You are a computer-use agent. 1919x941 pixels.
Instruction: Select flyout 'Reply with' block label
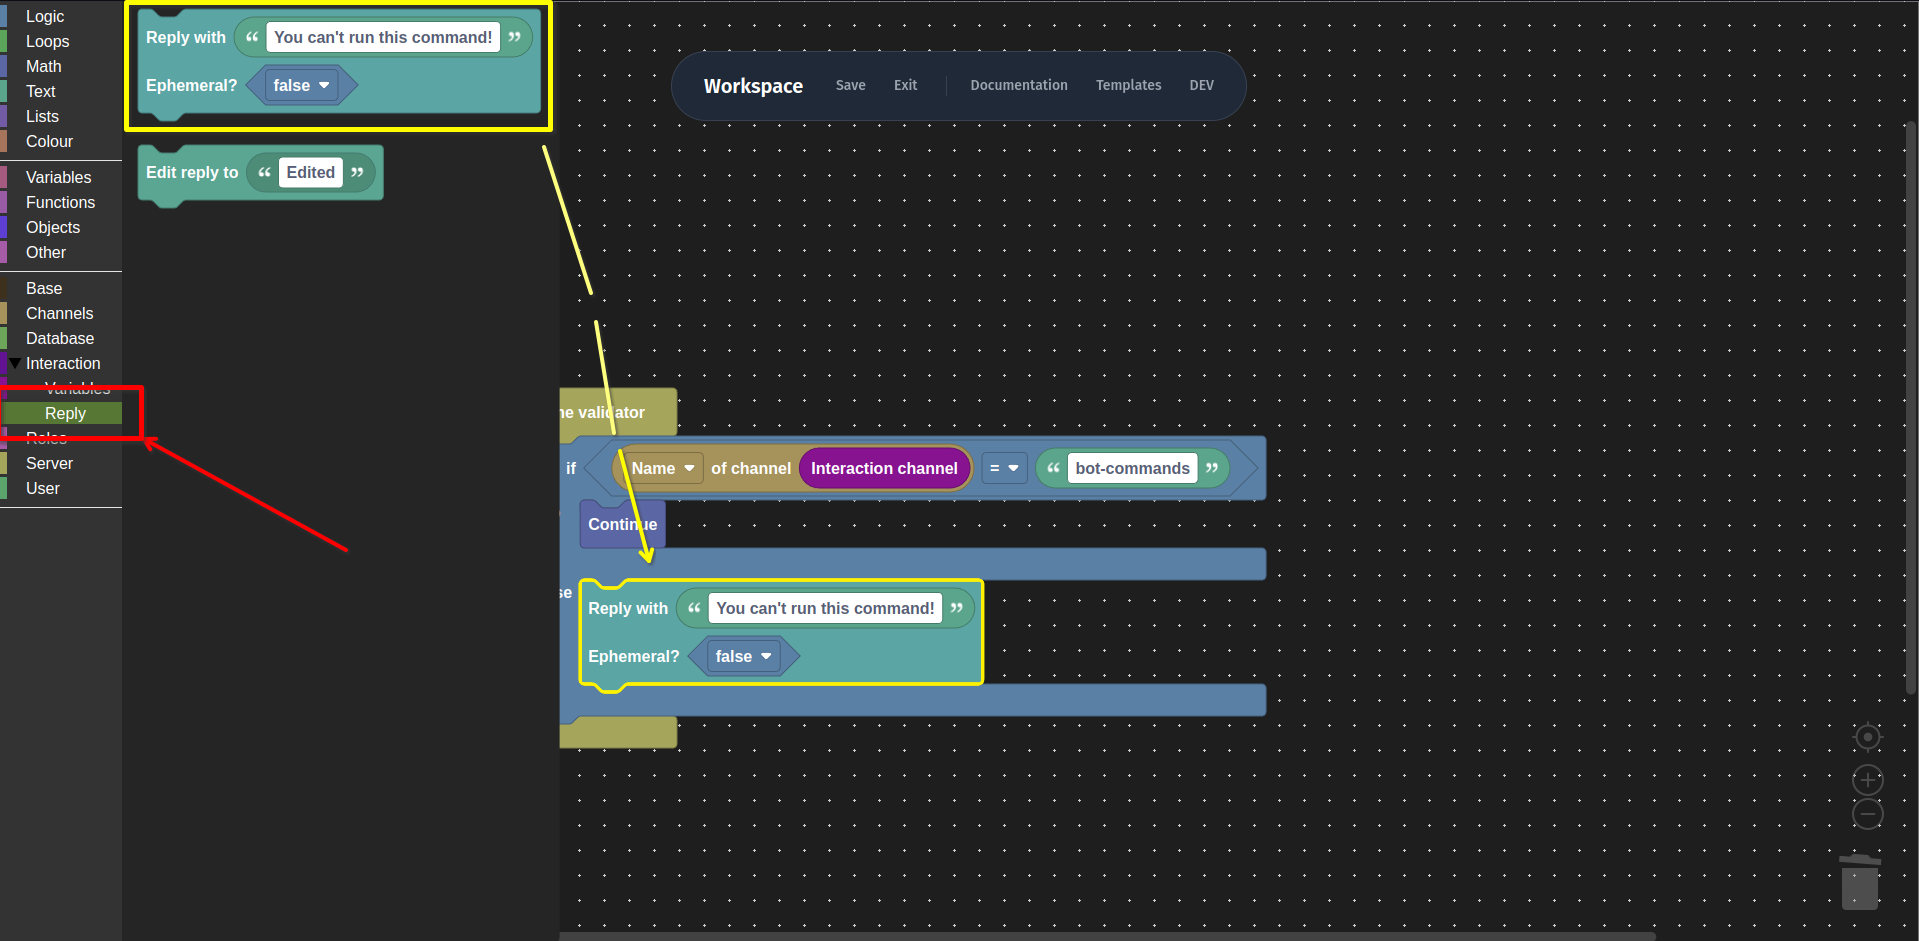186,37
